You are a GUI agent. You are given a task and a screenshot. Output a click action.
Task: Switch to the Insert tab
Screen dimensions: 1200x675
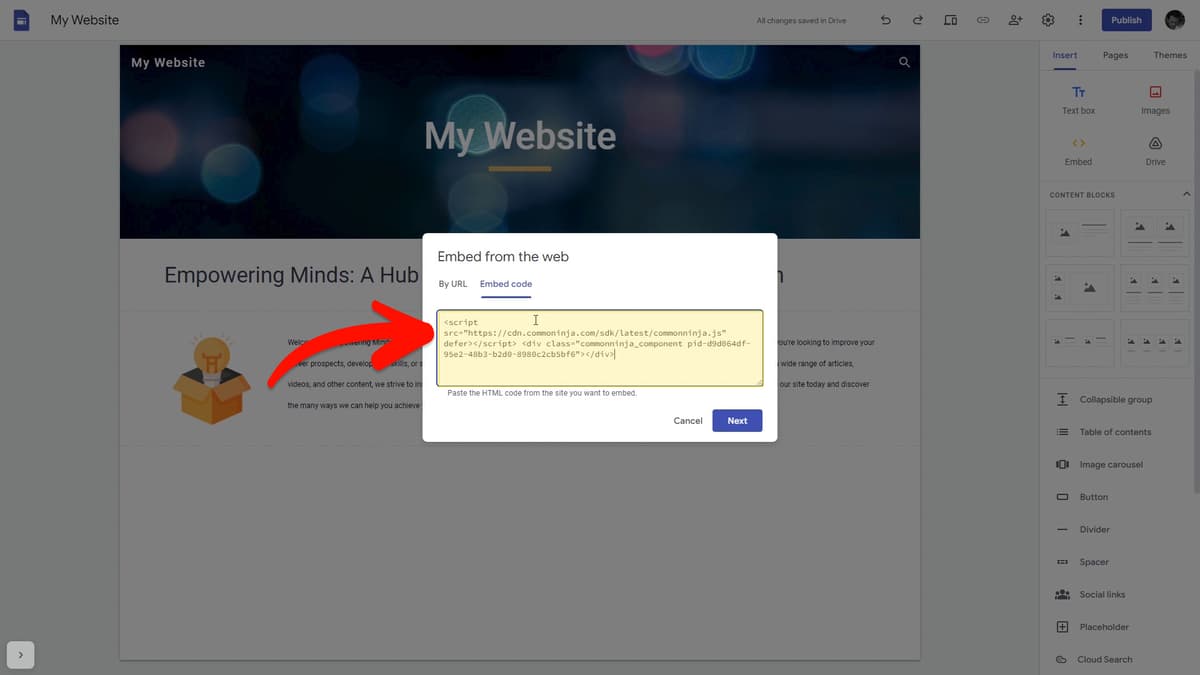click(1065, 55)
